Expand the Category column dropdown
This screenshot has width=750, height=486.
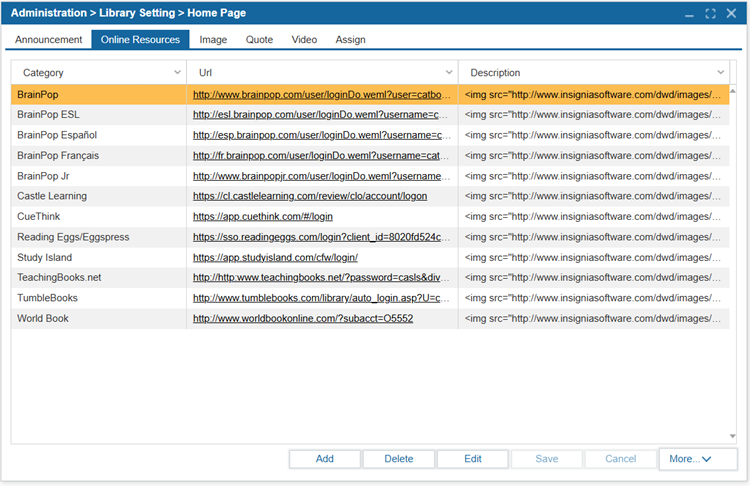click(177, 72)
